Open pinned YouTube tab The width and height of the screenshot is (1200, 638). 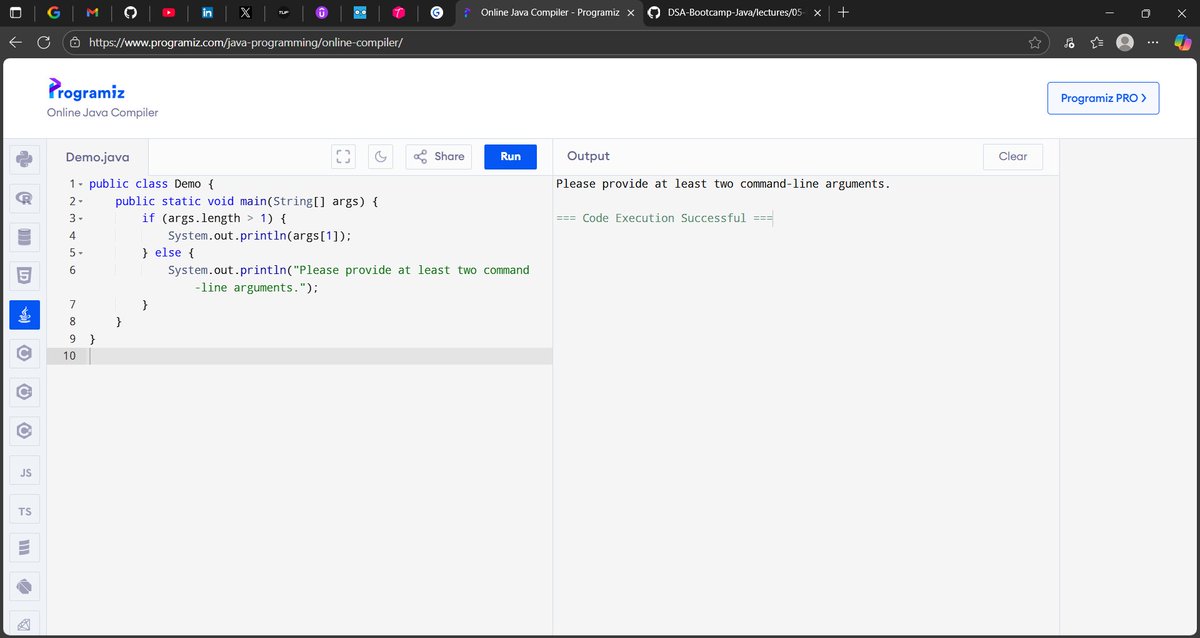(x=169, y=13)
